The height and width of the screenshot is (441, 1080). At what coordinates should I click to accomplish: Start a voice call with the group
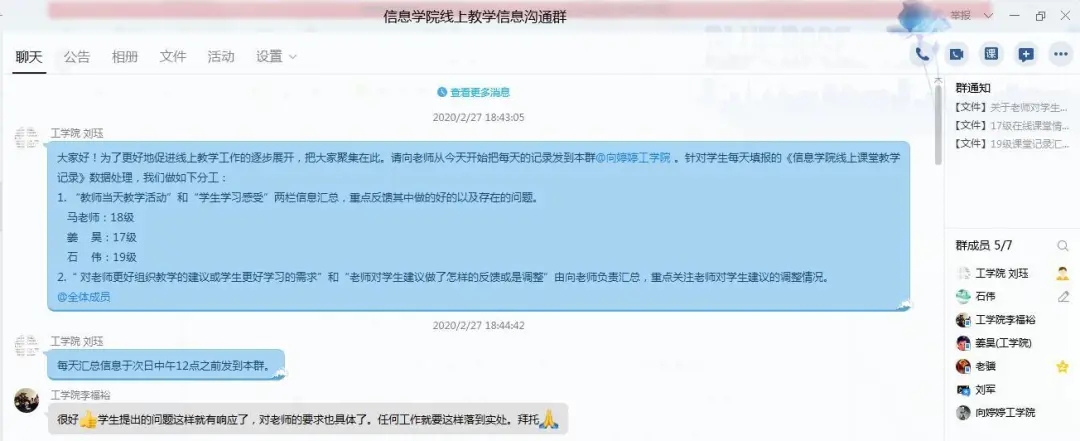(922, 54)
